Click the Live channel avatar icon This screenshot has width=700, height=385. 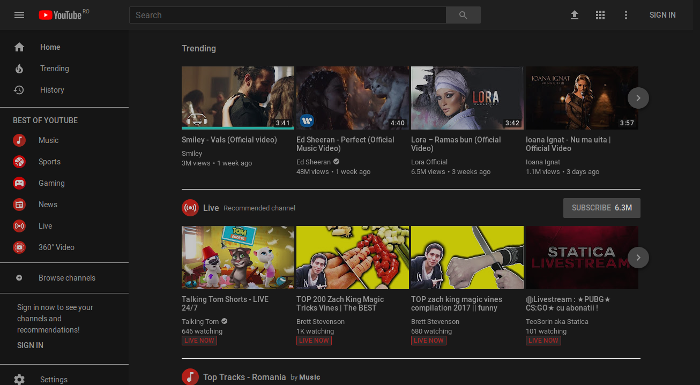190,208
